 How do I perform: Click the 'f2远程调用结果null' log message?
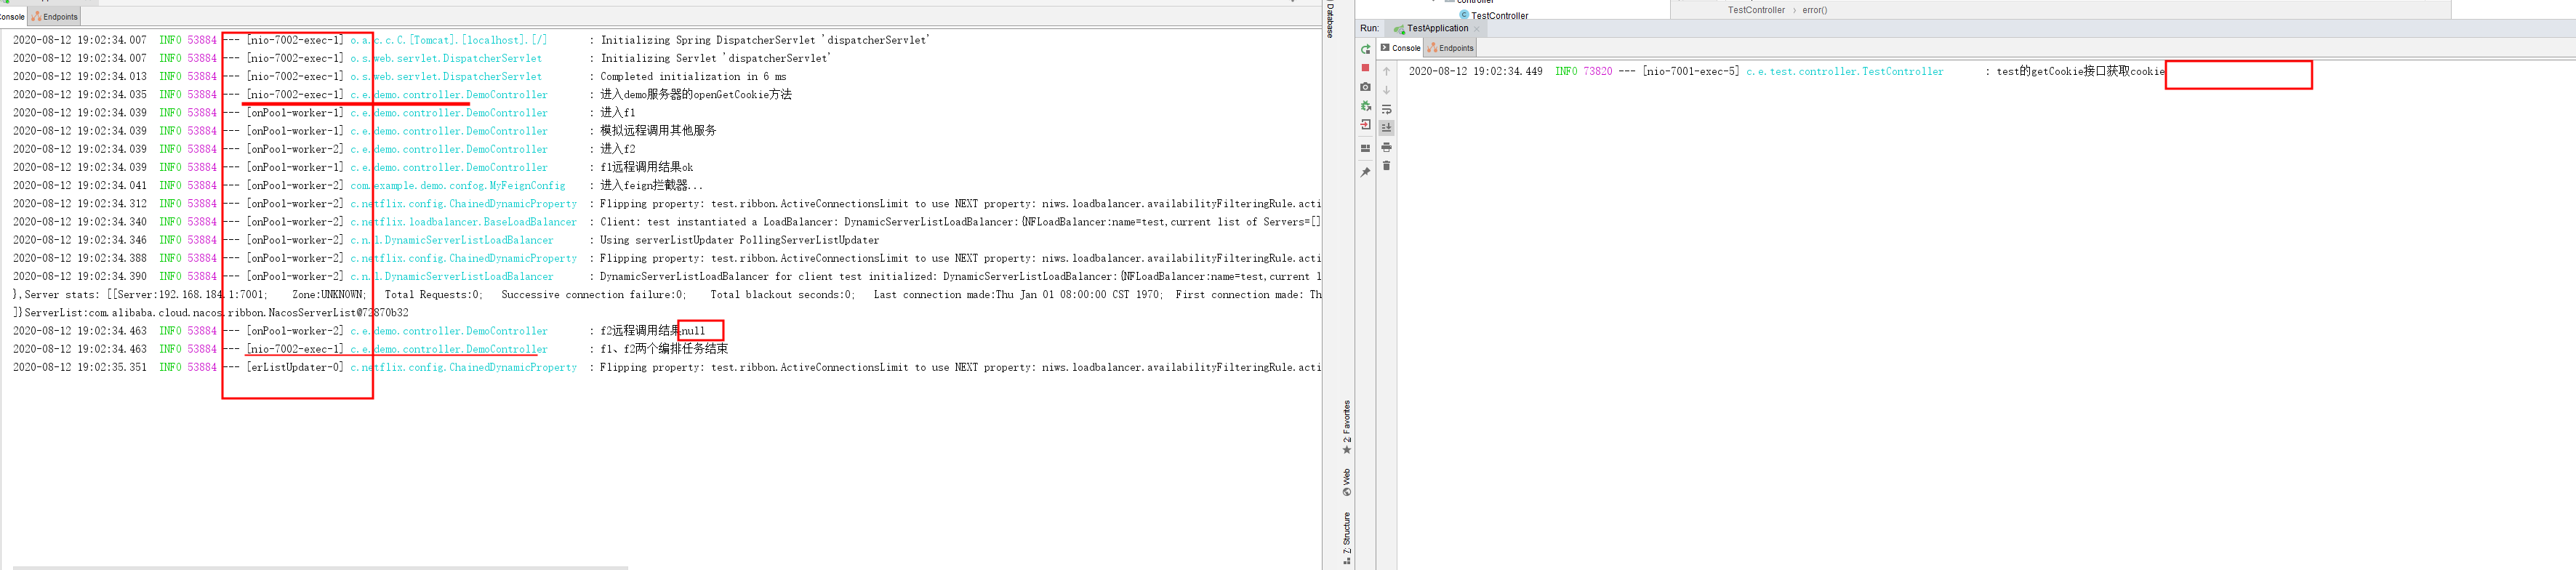coord(653,331)
